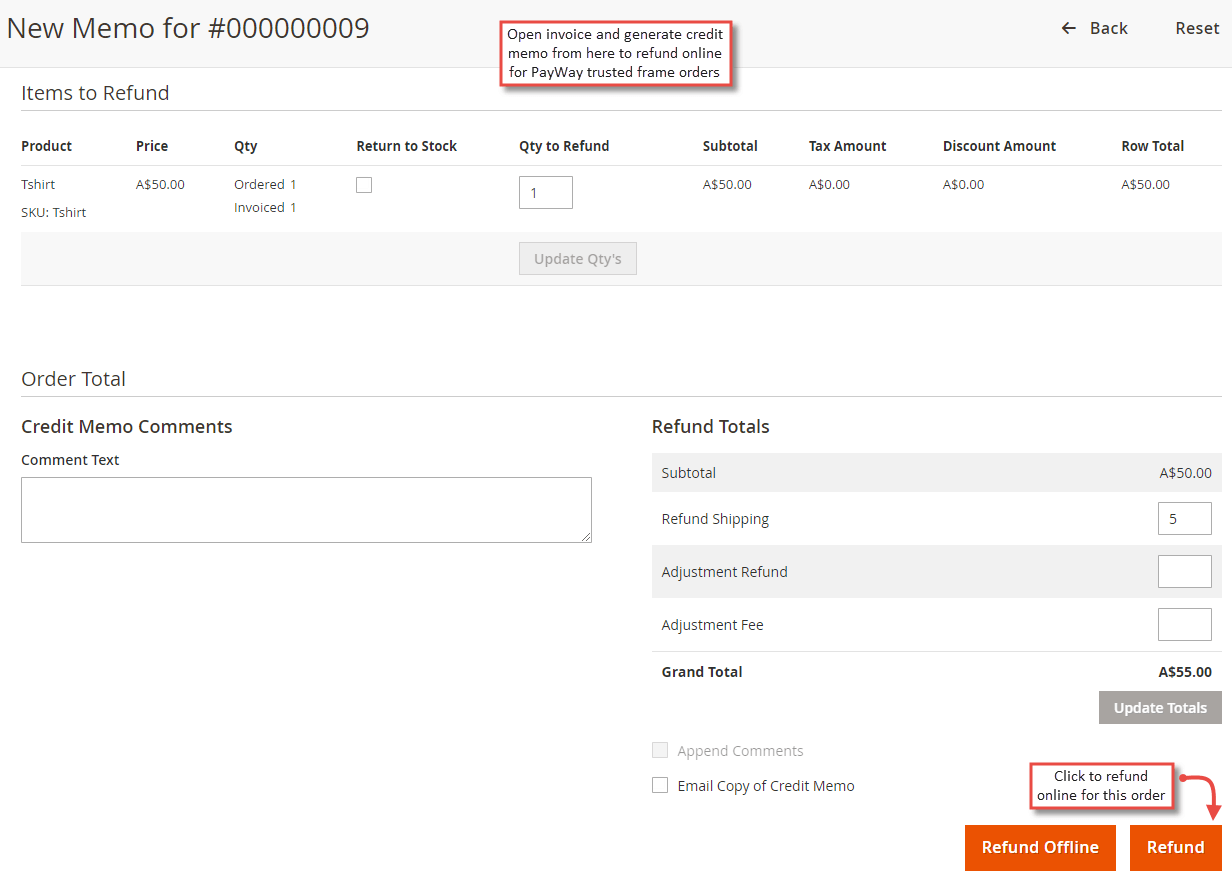Click the Tax Amount column header
The height and width of the screenshot is (882, 1232).
click(848, 146)
